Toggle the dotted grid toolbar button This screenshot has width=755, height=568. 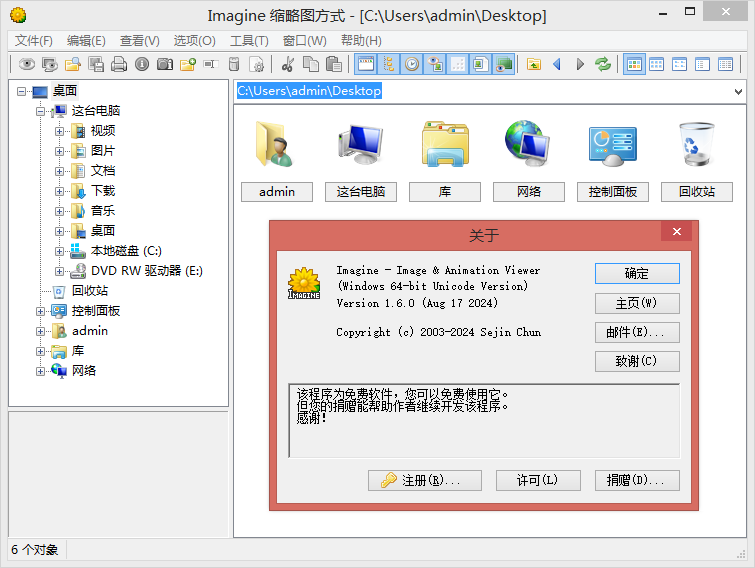[x=458, y=64]
